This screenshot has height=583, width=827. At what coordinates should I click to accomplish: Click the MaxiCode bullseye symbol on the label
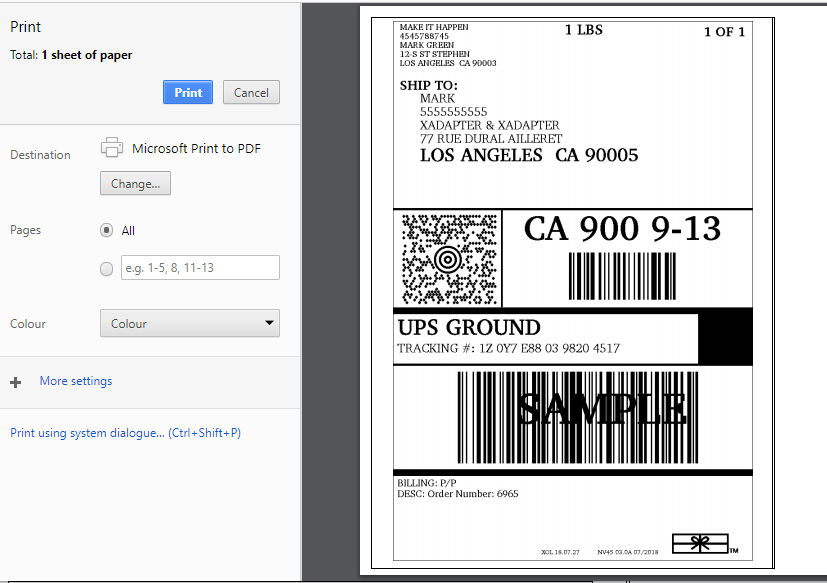[449, 259]
